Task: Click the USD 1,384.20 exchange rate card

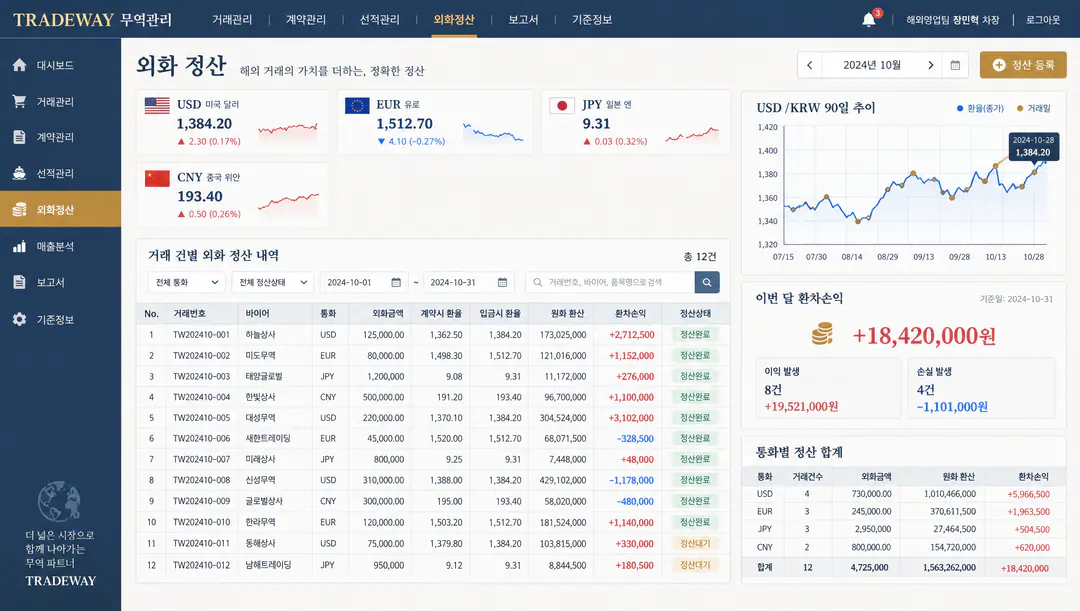Action: click(x=232, y=123)
